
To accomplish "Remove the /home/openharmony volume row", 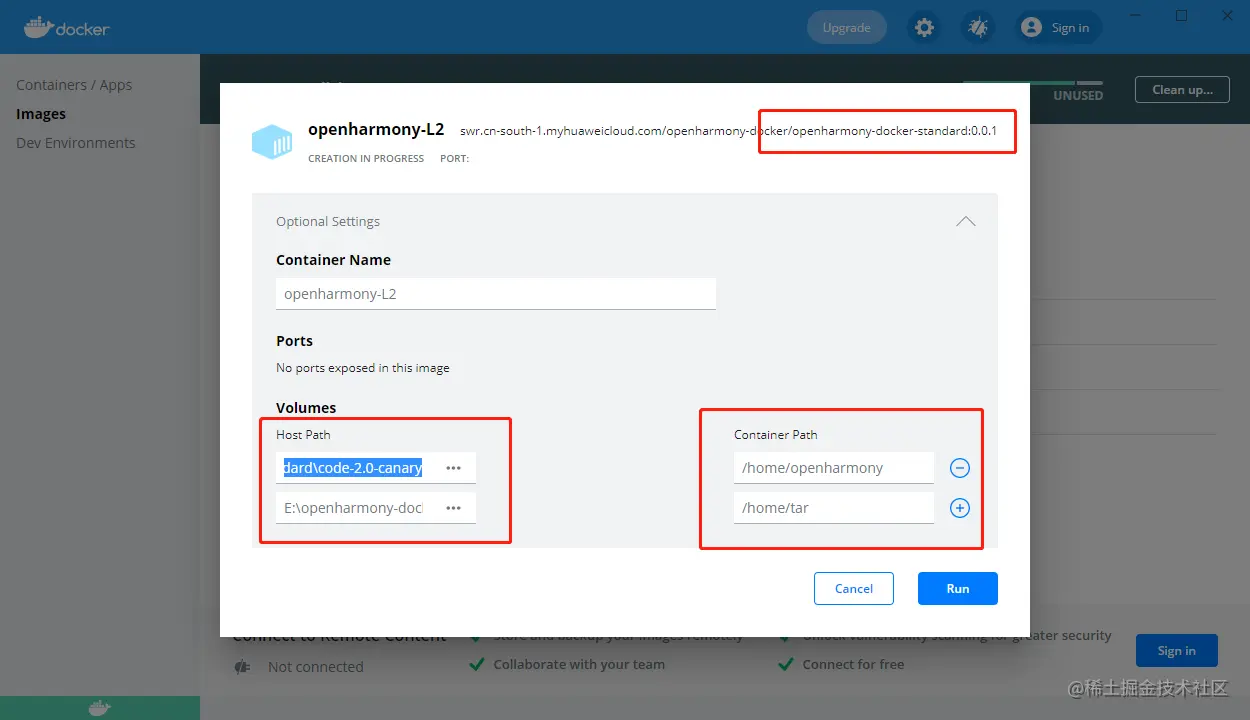I will (959, 468).
